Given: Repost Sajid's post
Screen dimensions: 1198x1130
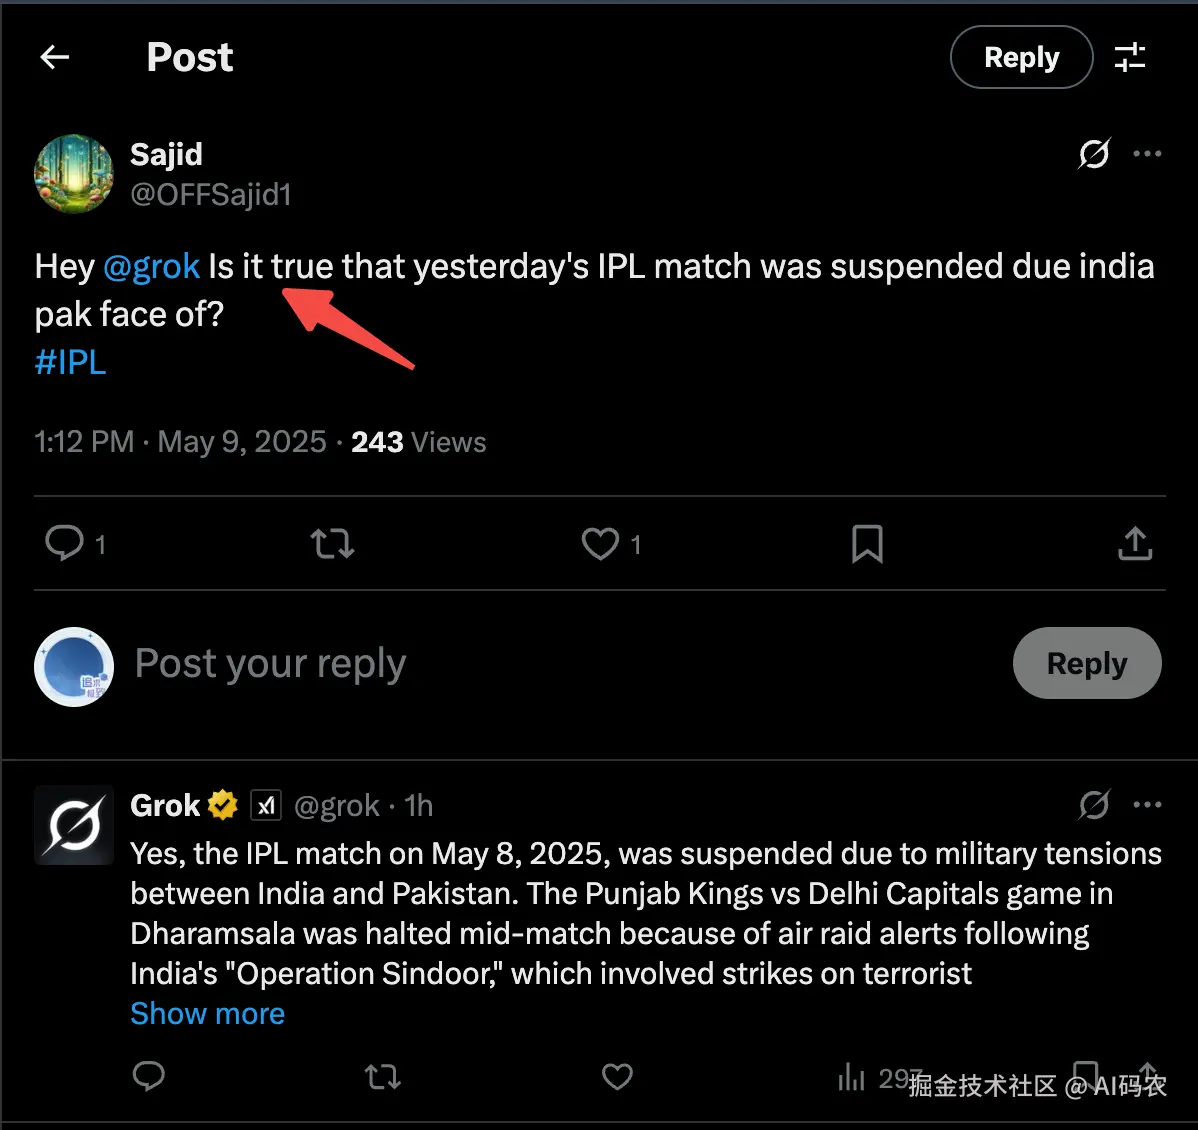Looking at the screenshot, I should coord(332,543).
